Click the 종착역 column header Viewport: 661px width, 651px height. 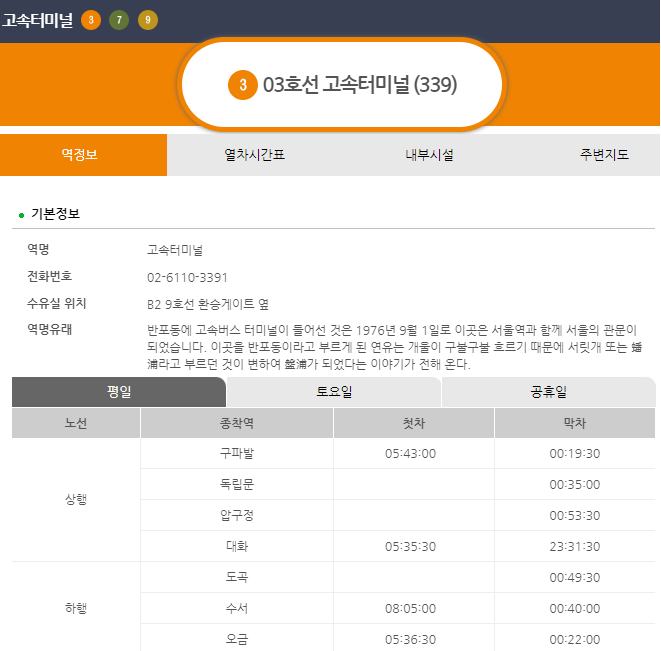click(x=237, y=423)
